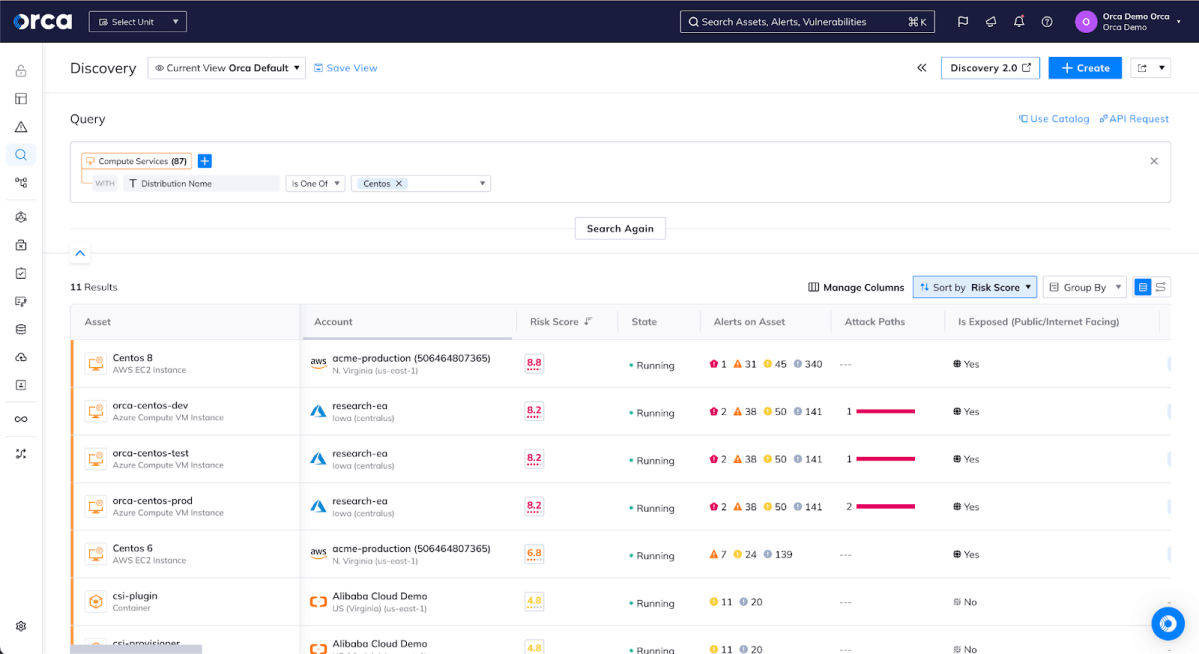This screenshot has height=654, width=1199.
Task: Add query condition with blue plus
Action: 204,161
